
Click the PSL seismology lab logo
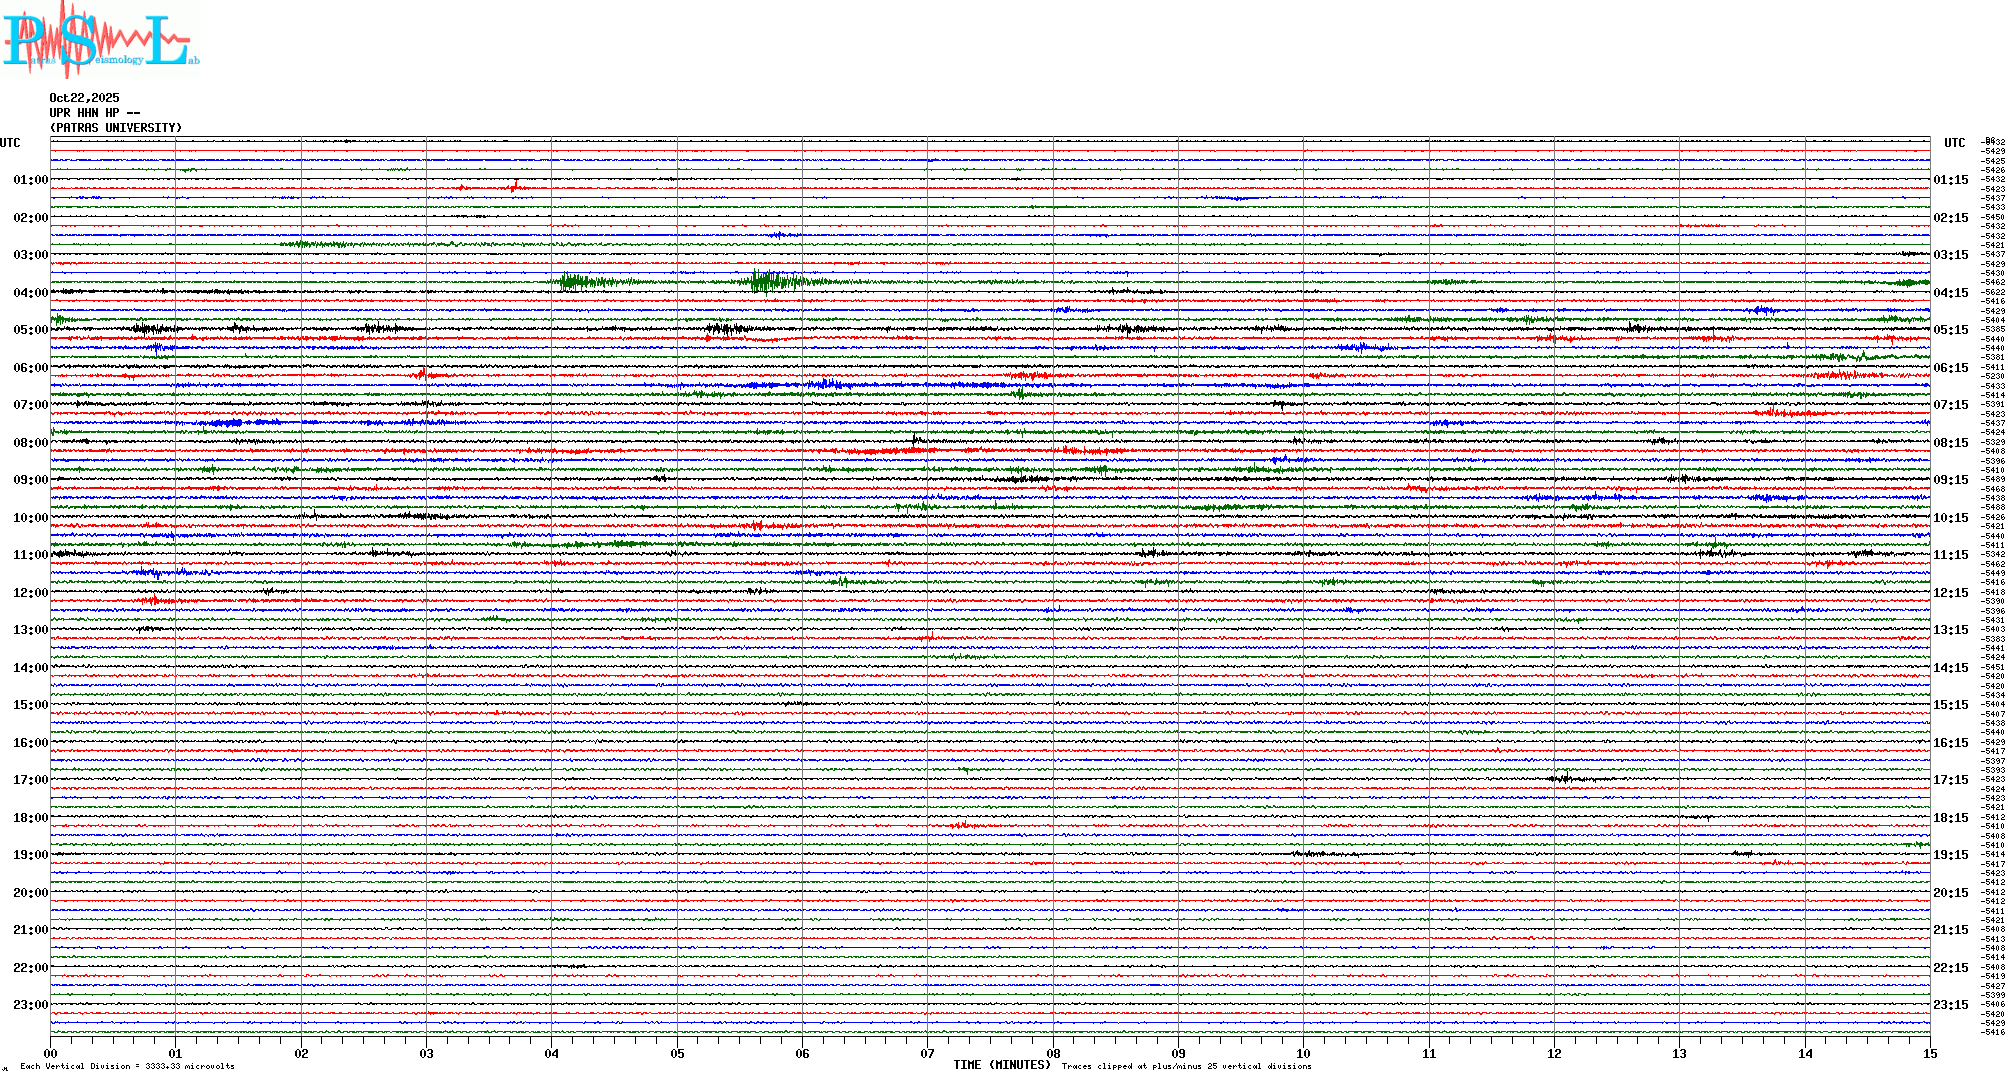tap(98, 40)
